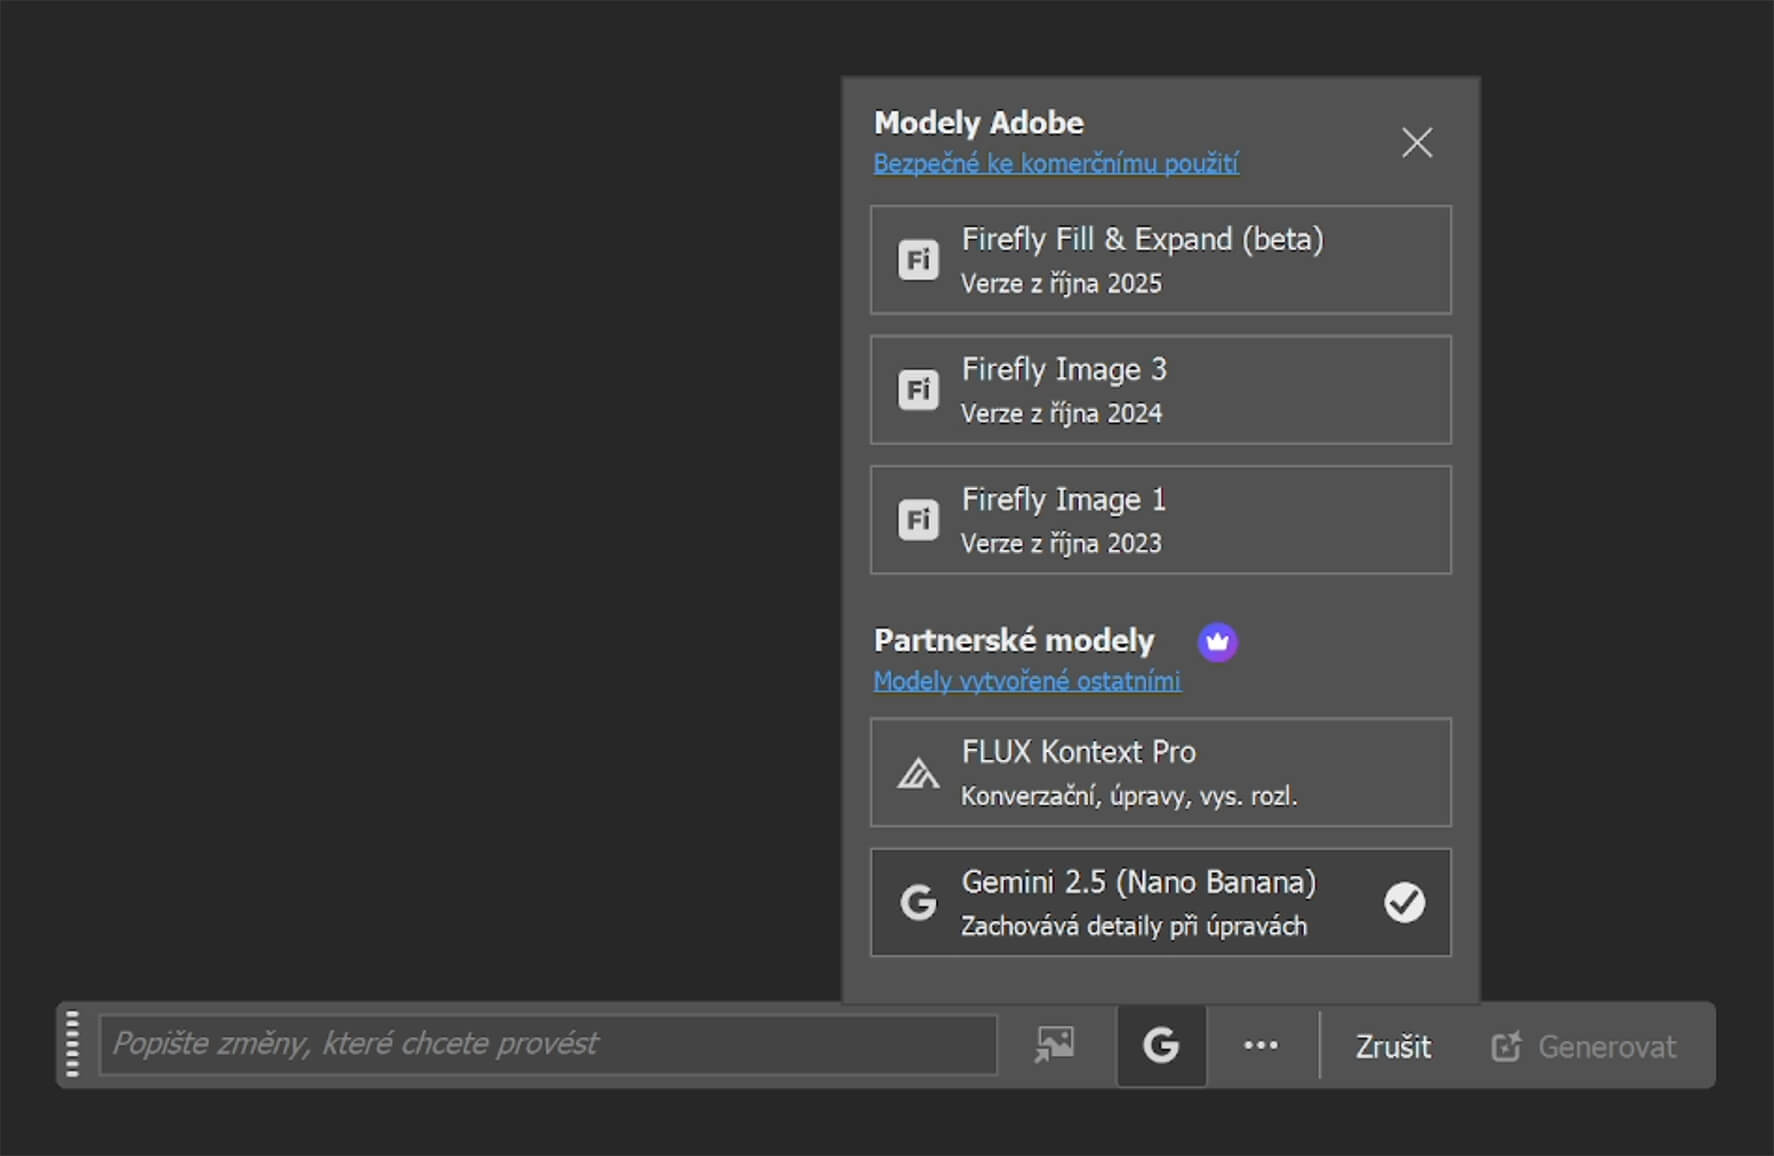Click the purple premium crown badge
The height and width of the screenshot is (1156, 1774).
coord(1217,642)
